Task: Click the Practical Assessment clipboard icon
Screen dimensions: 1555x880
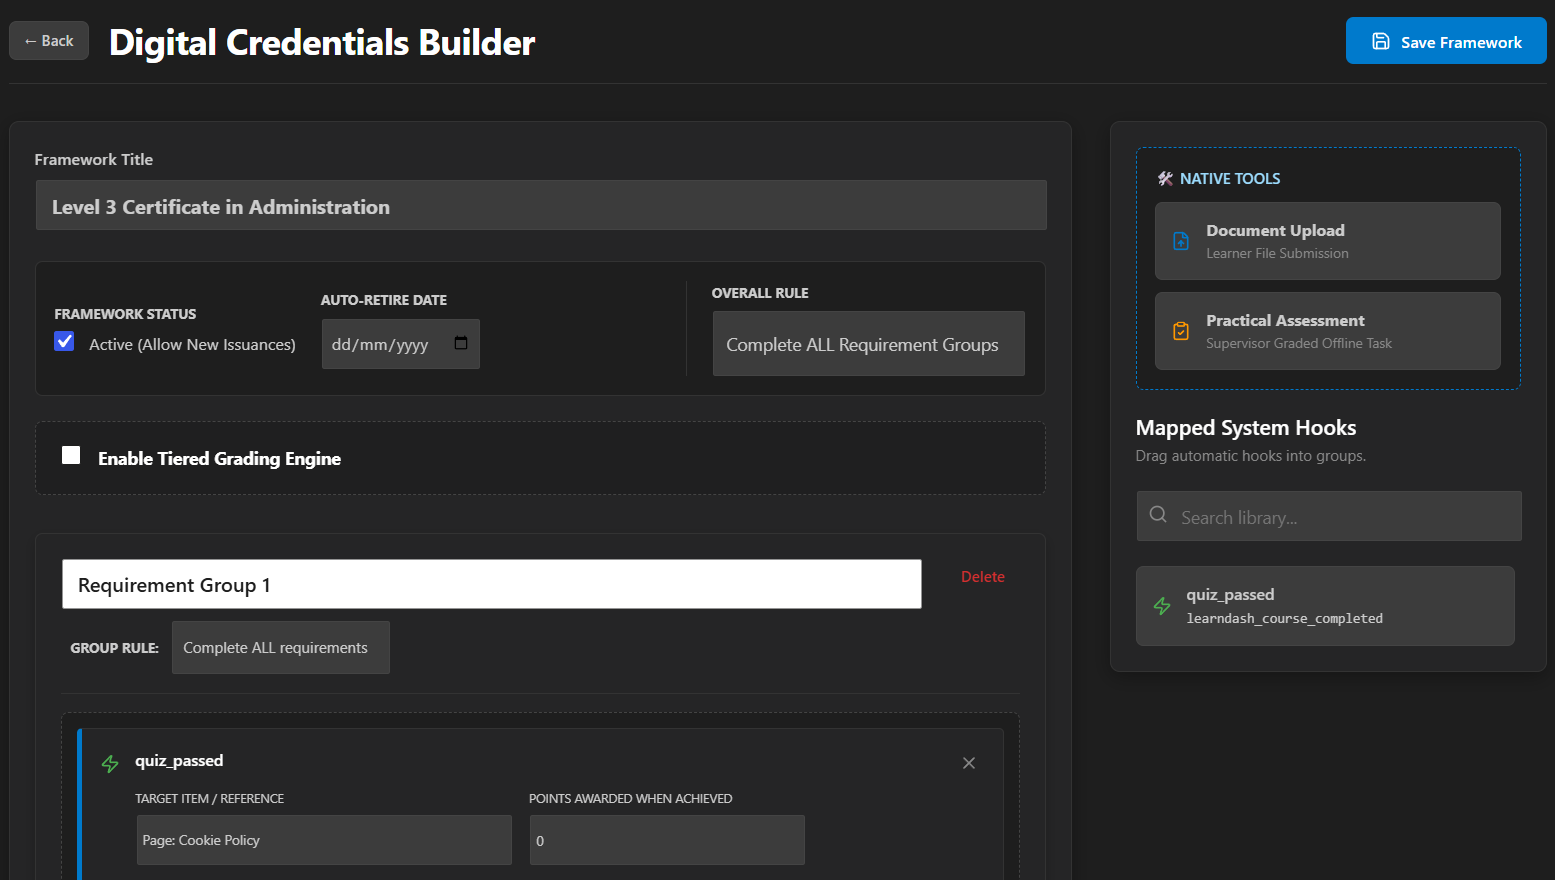Action: 1181,331
